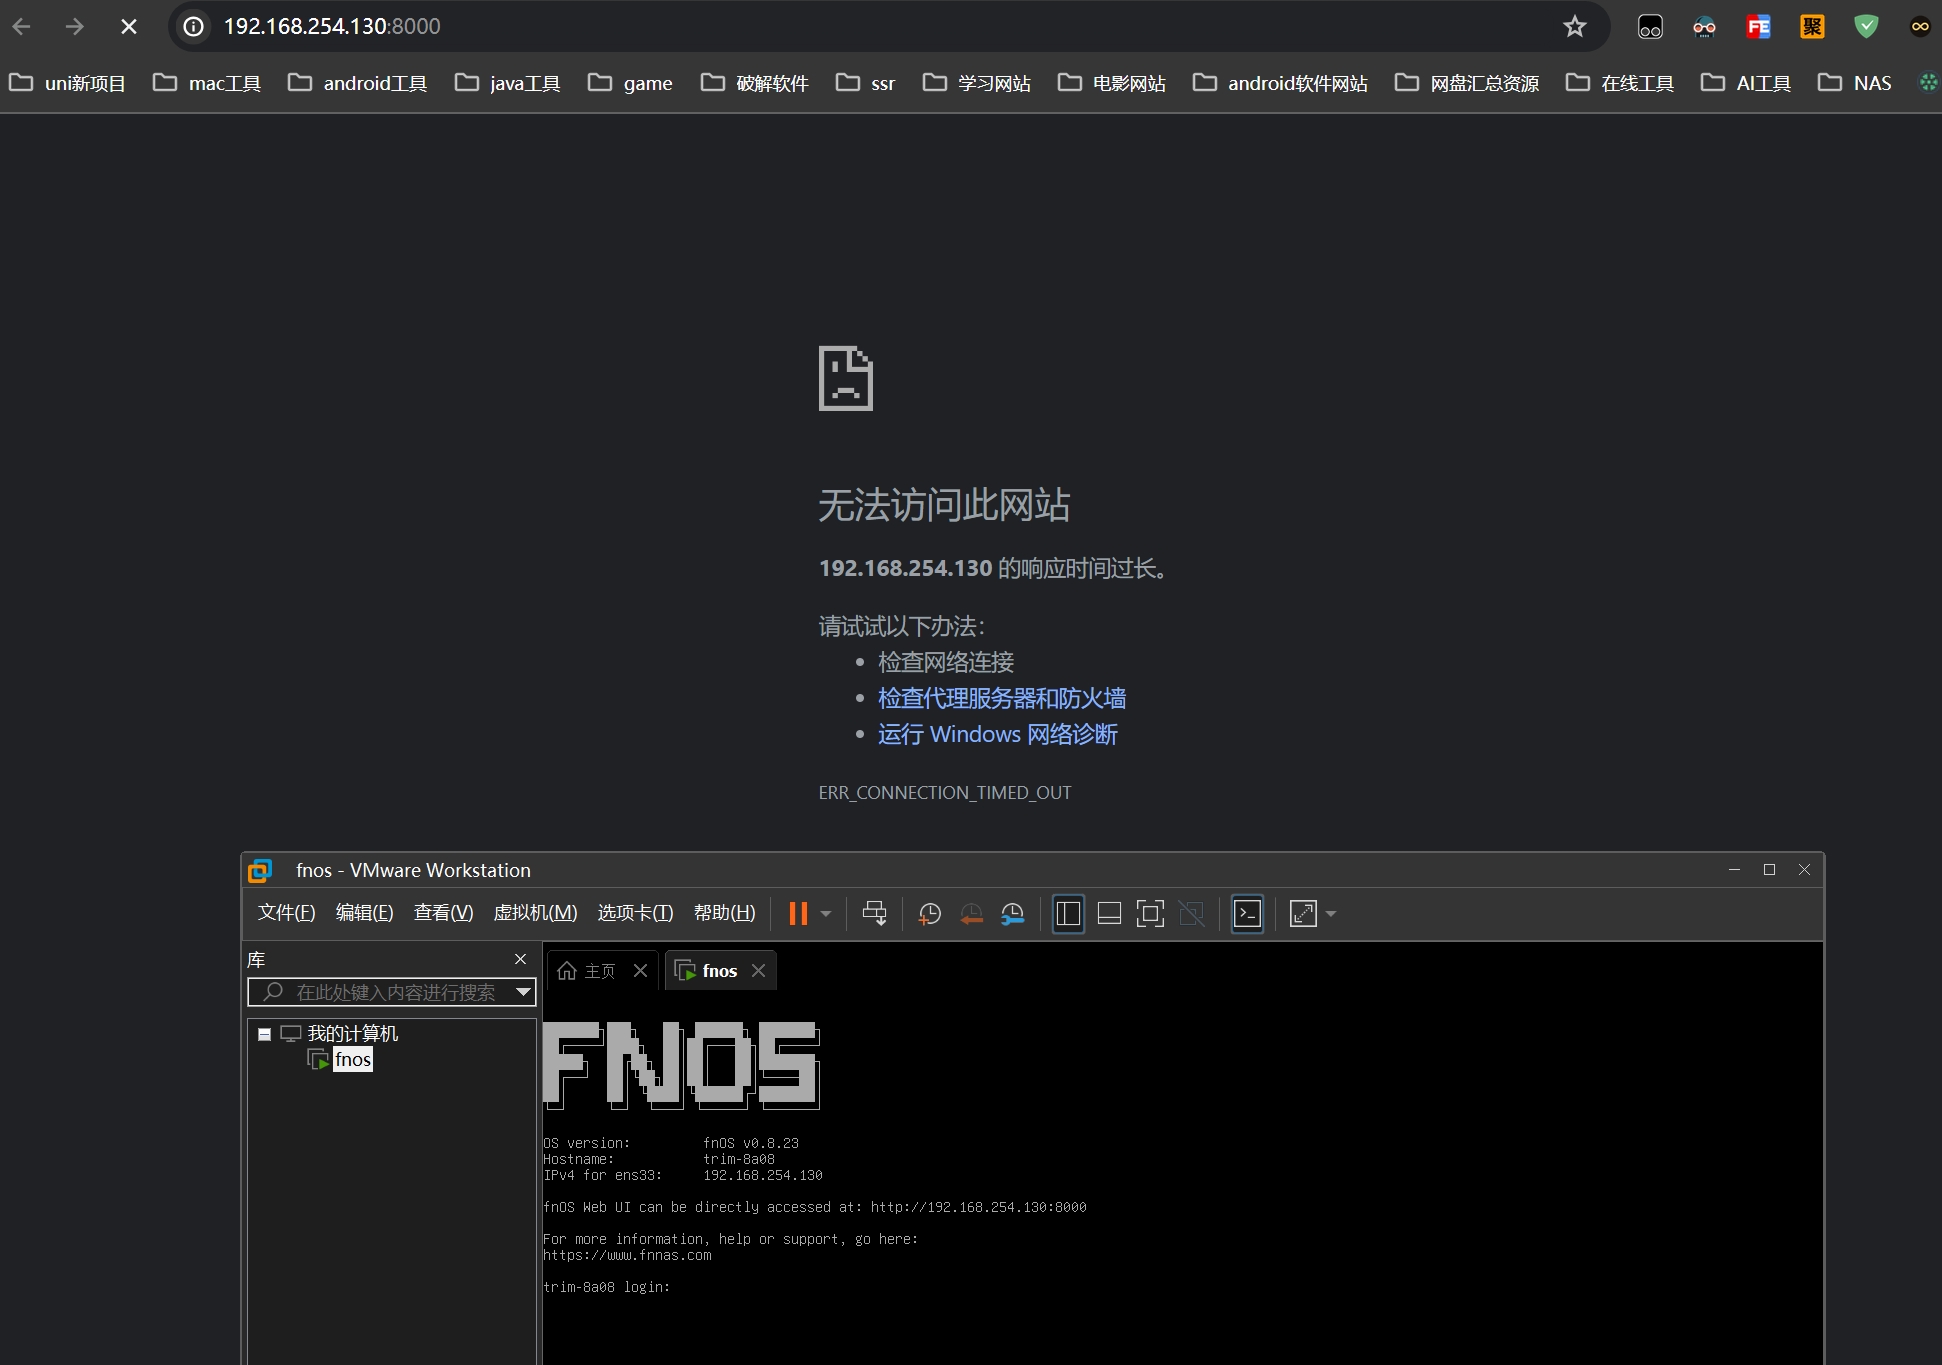Close the 主页 tab
Image resolution: width=1942 pixels, height=1365 pixels.
pos(640,971)
